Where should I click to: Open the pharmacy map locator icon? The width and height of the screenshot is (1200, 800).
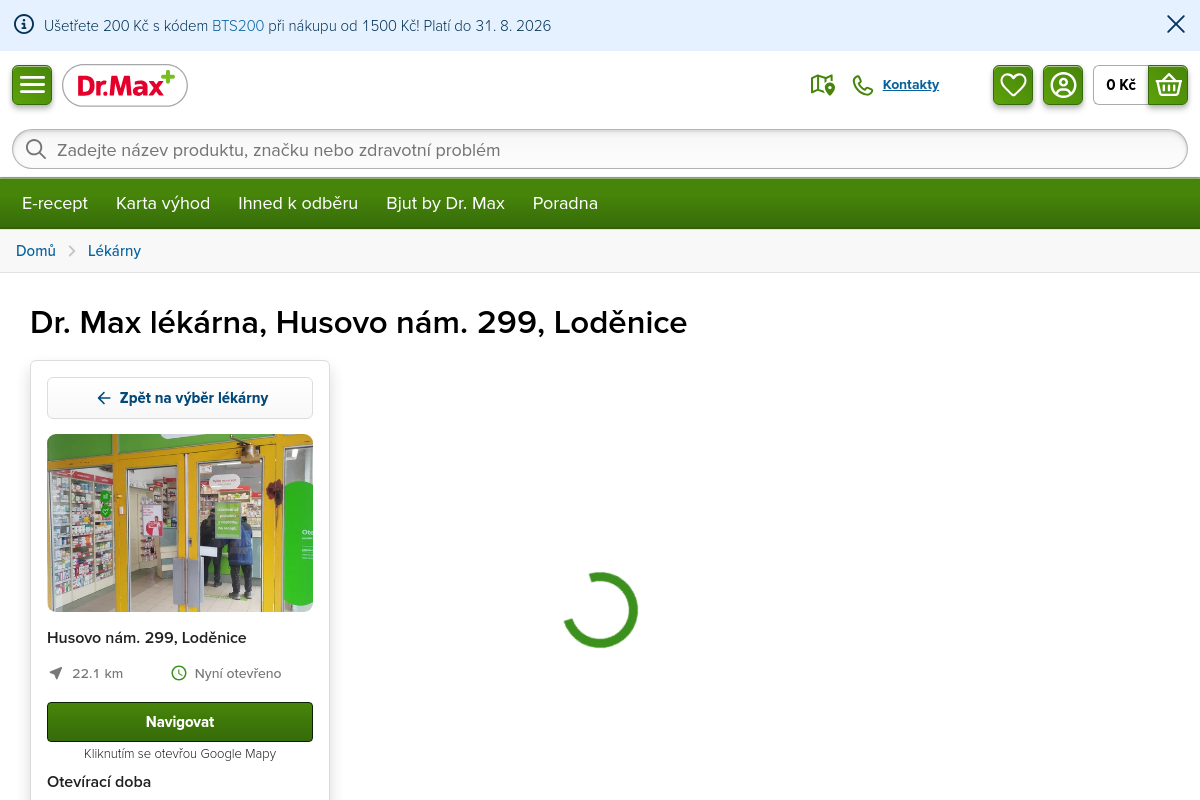(822, 85)
